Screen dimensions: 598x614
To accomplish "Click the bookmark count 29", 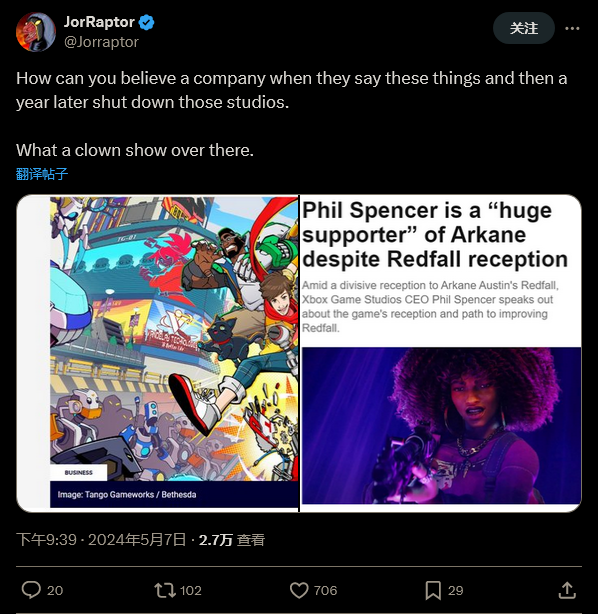I will coord(455,591).
